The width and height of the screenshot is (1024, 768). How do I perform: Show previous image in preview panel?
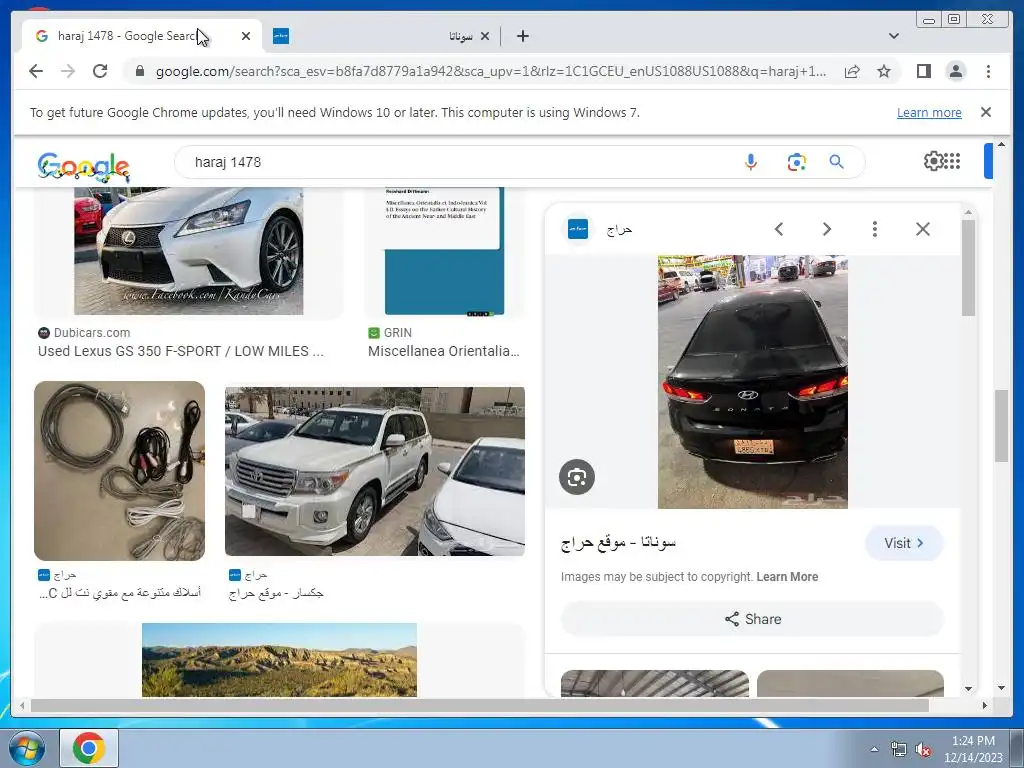click(x=778, y=229)
